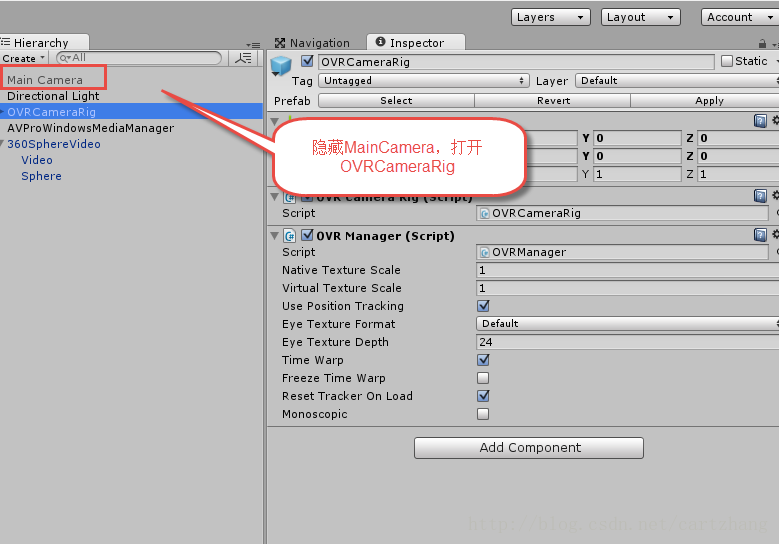Screen dimensions: 779x544
Task: Toggle Reset Tracker On Load checkbox
Action: 483,396
